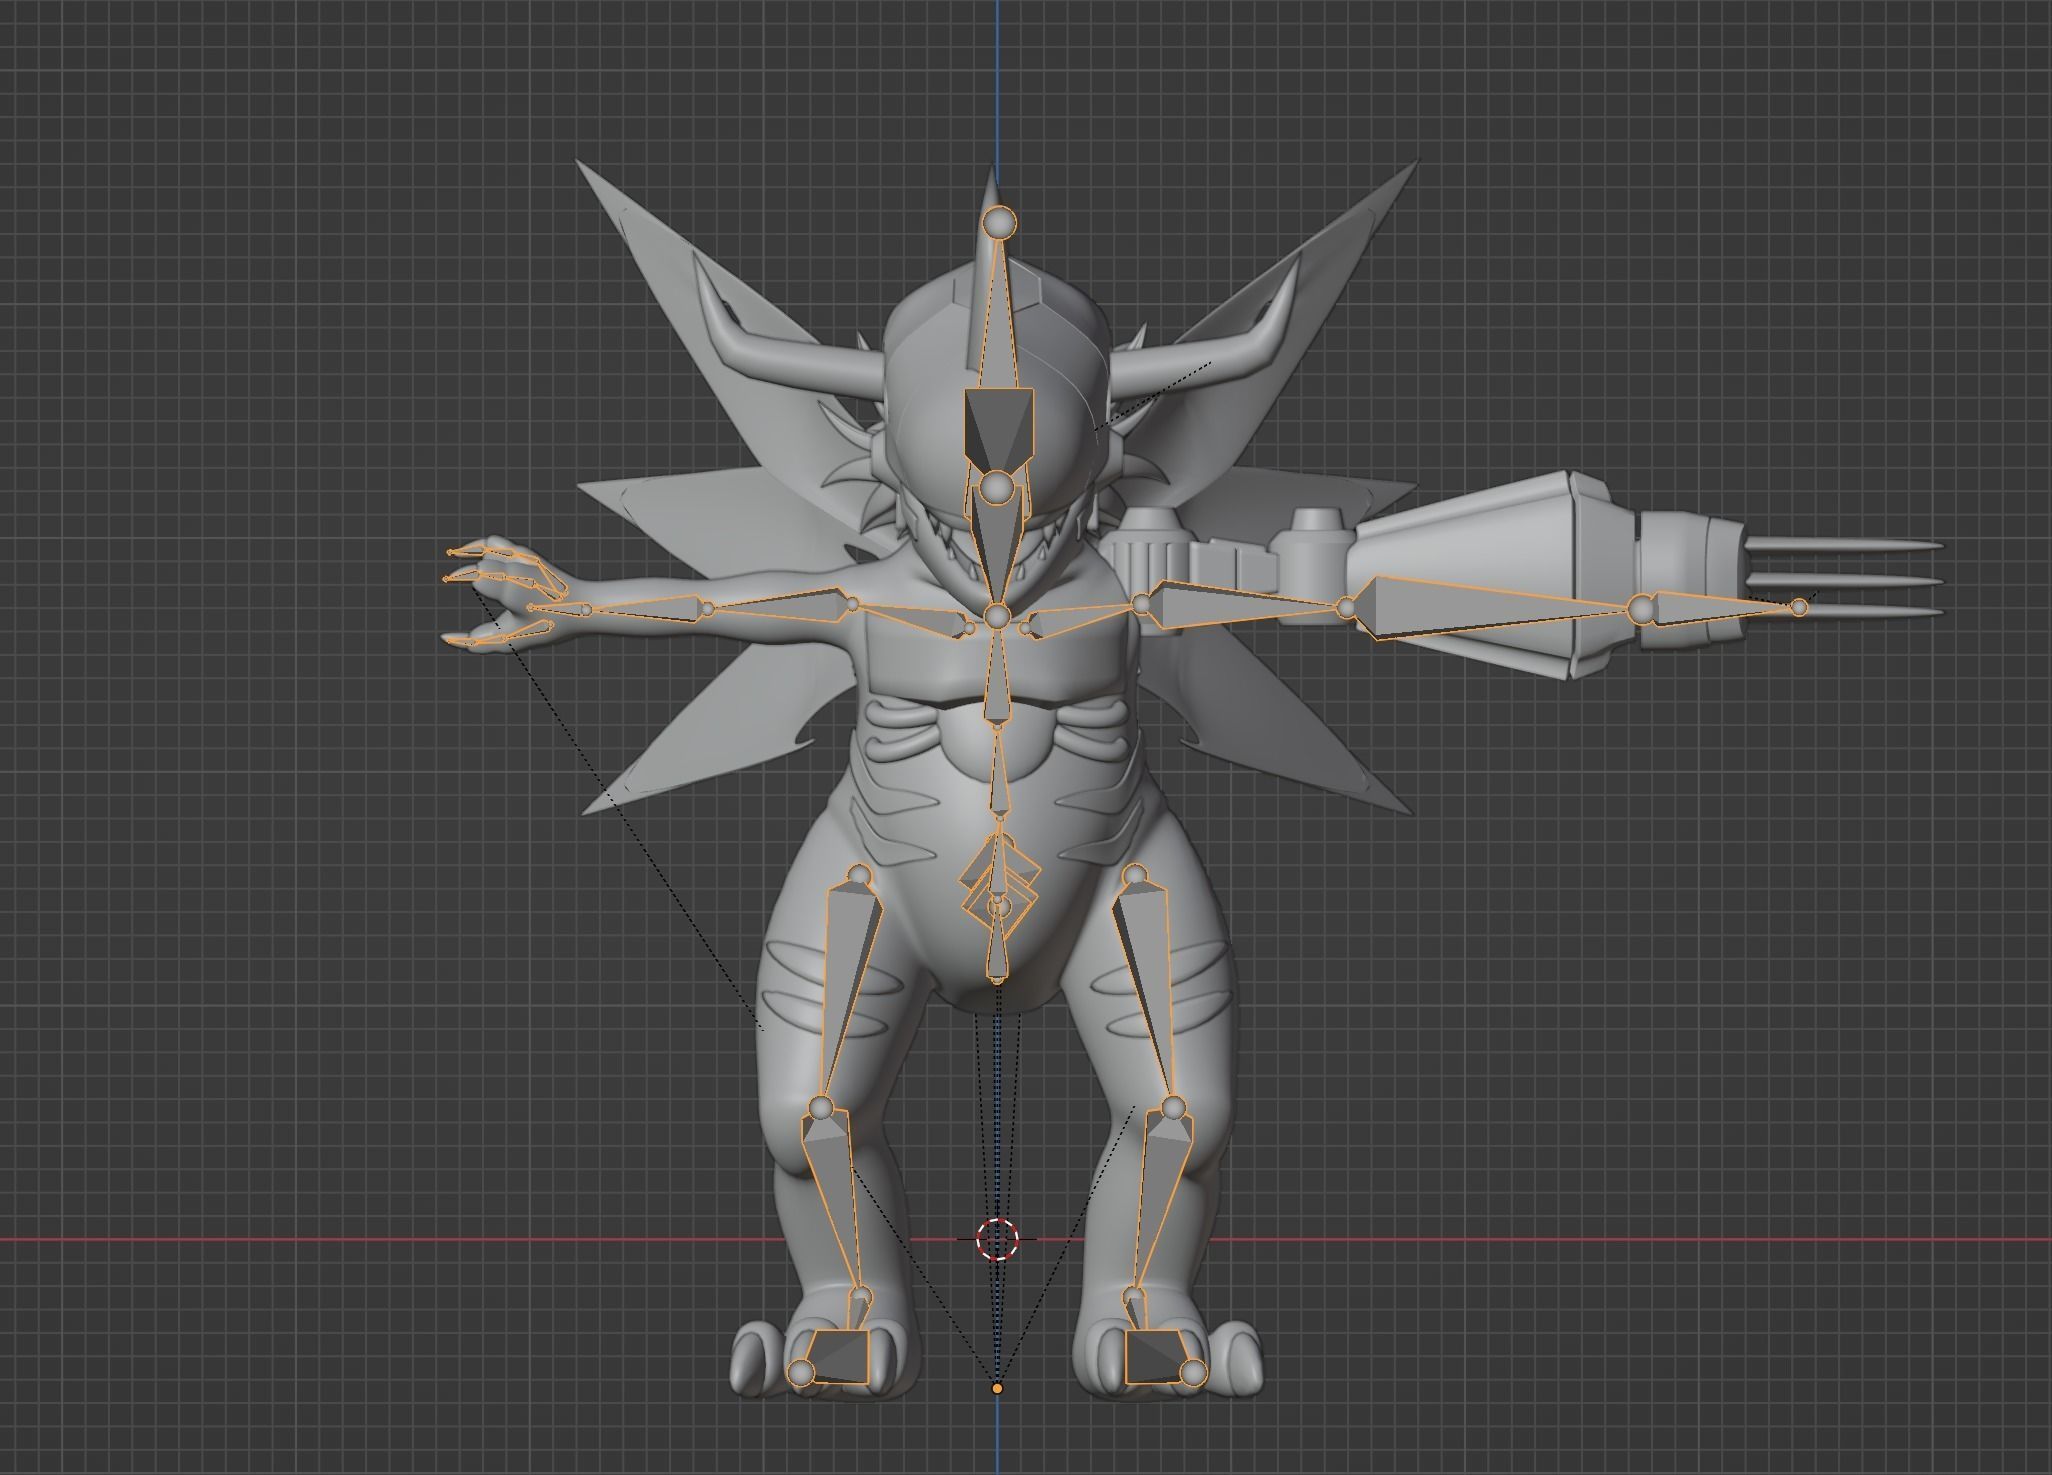The width and height of the screenshot is (2052, 1475).
Task: Select the upper arm bone of the clawed arm
Action: 781,605
